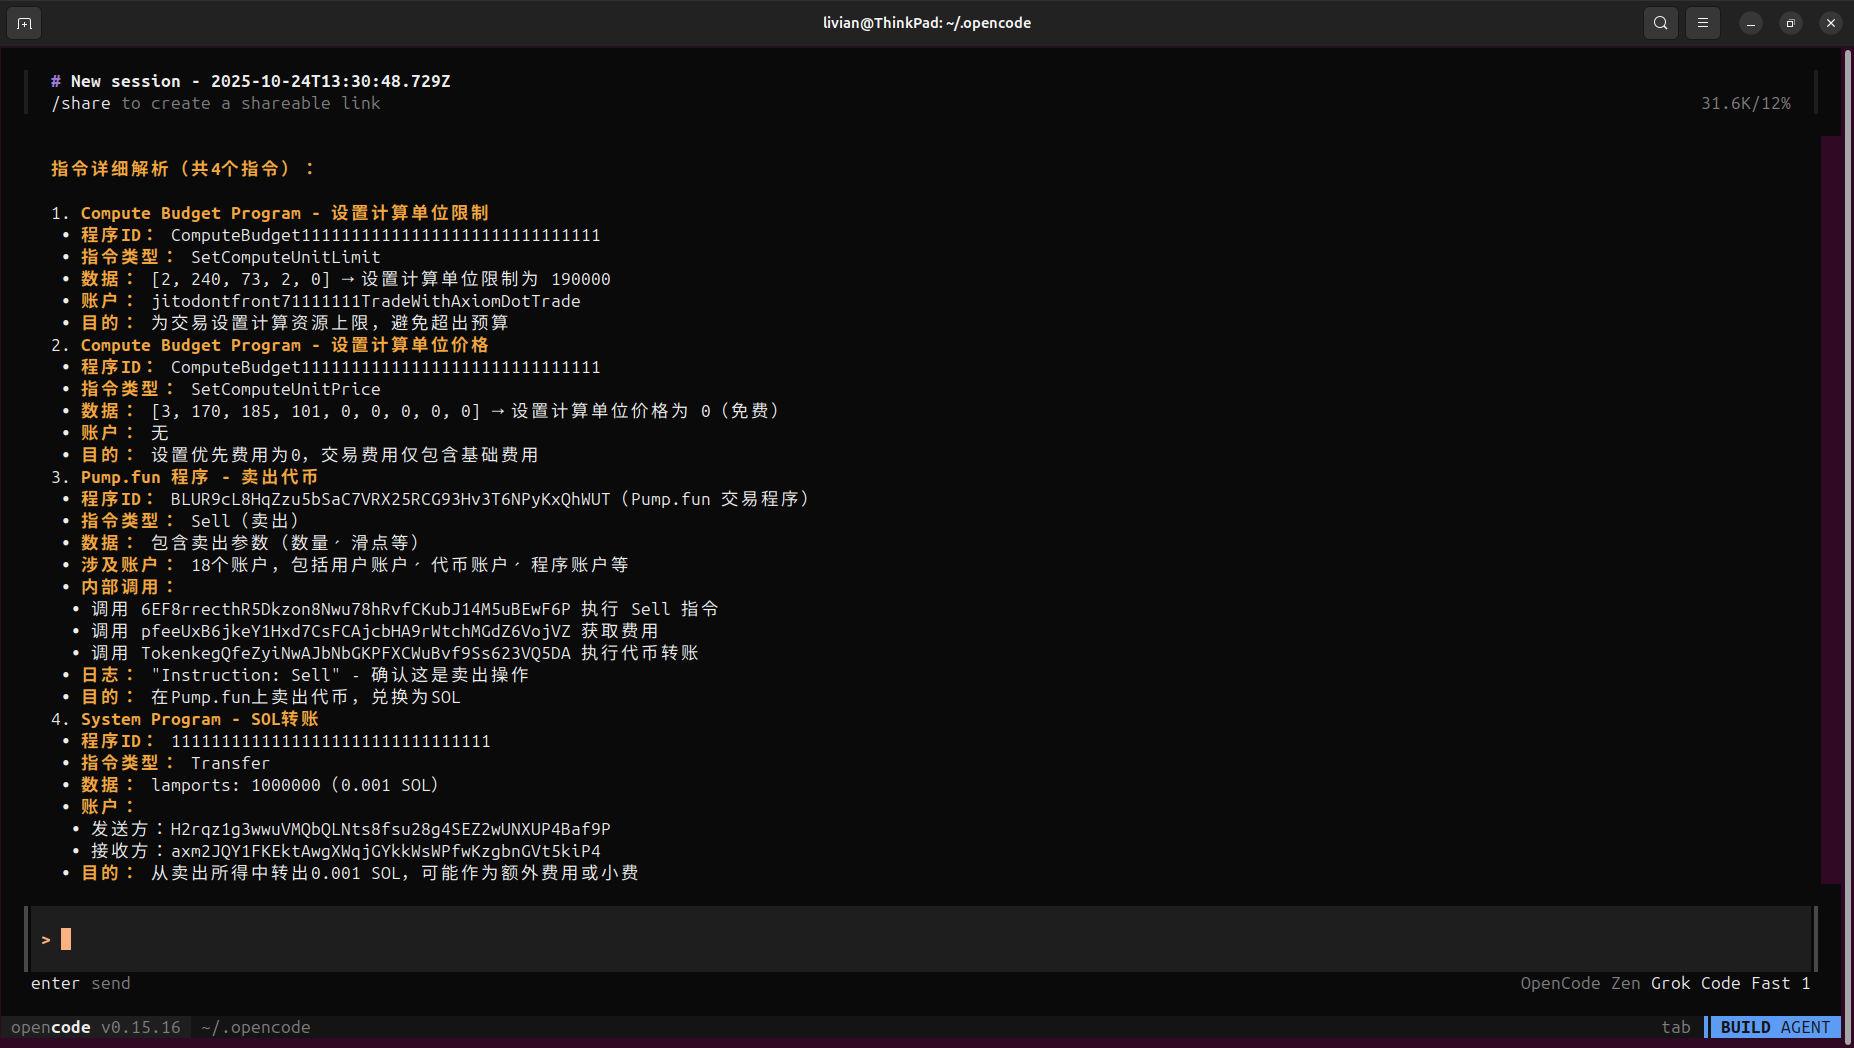Toggle the BUILD AGENT mode badge
This screenshot has height=1048, width=1854.
(1774, 1027)
